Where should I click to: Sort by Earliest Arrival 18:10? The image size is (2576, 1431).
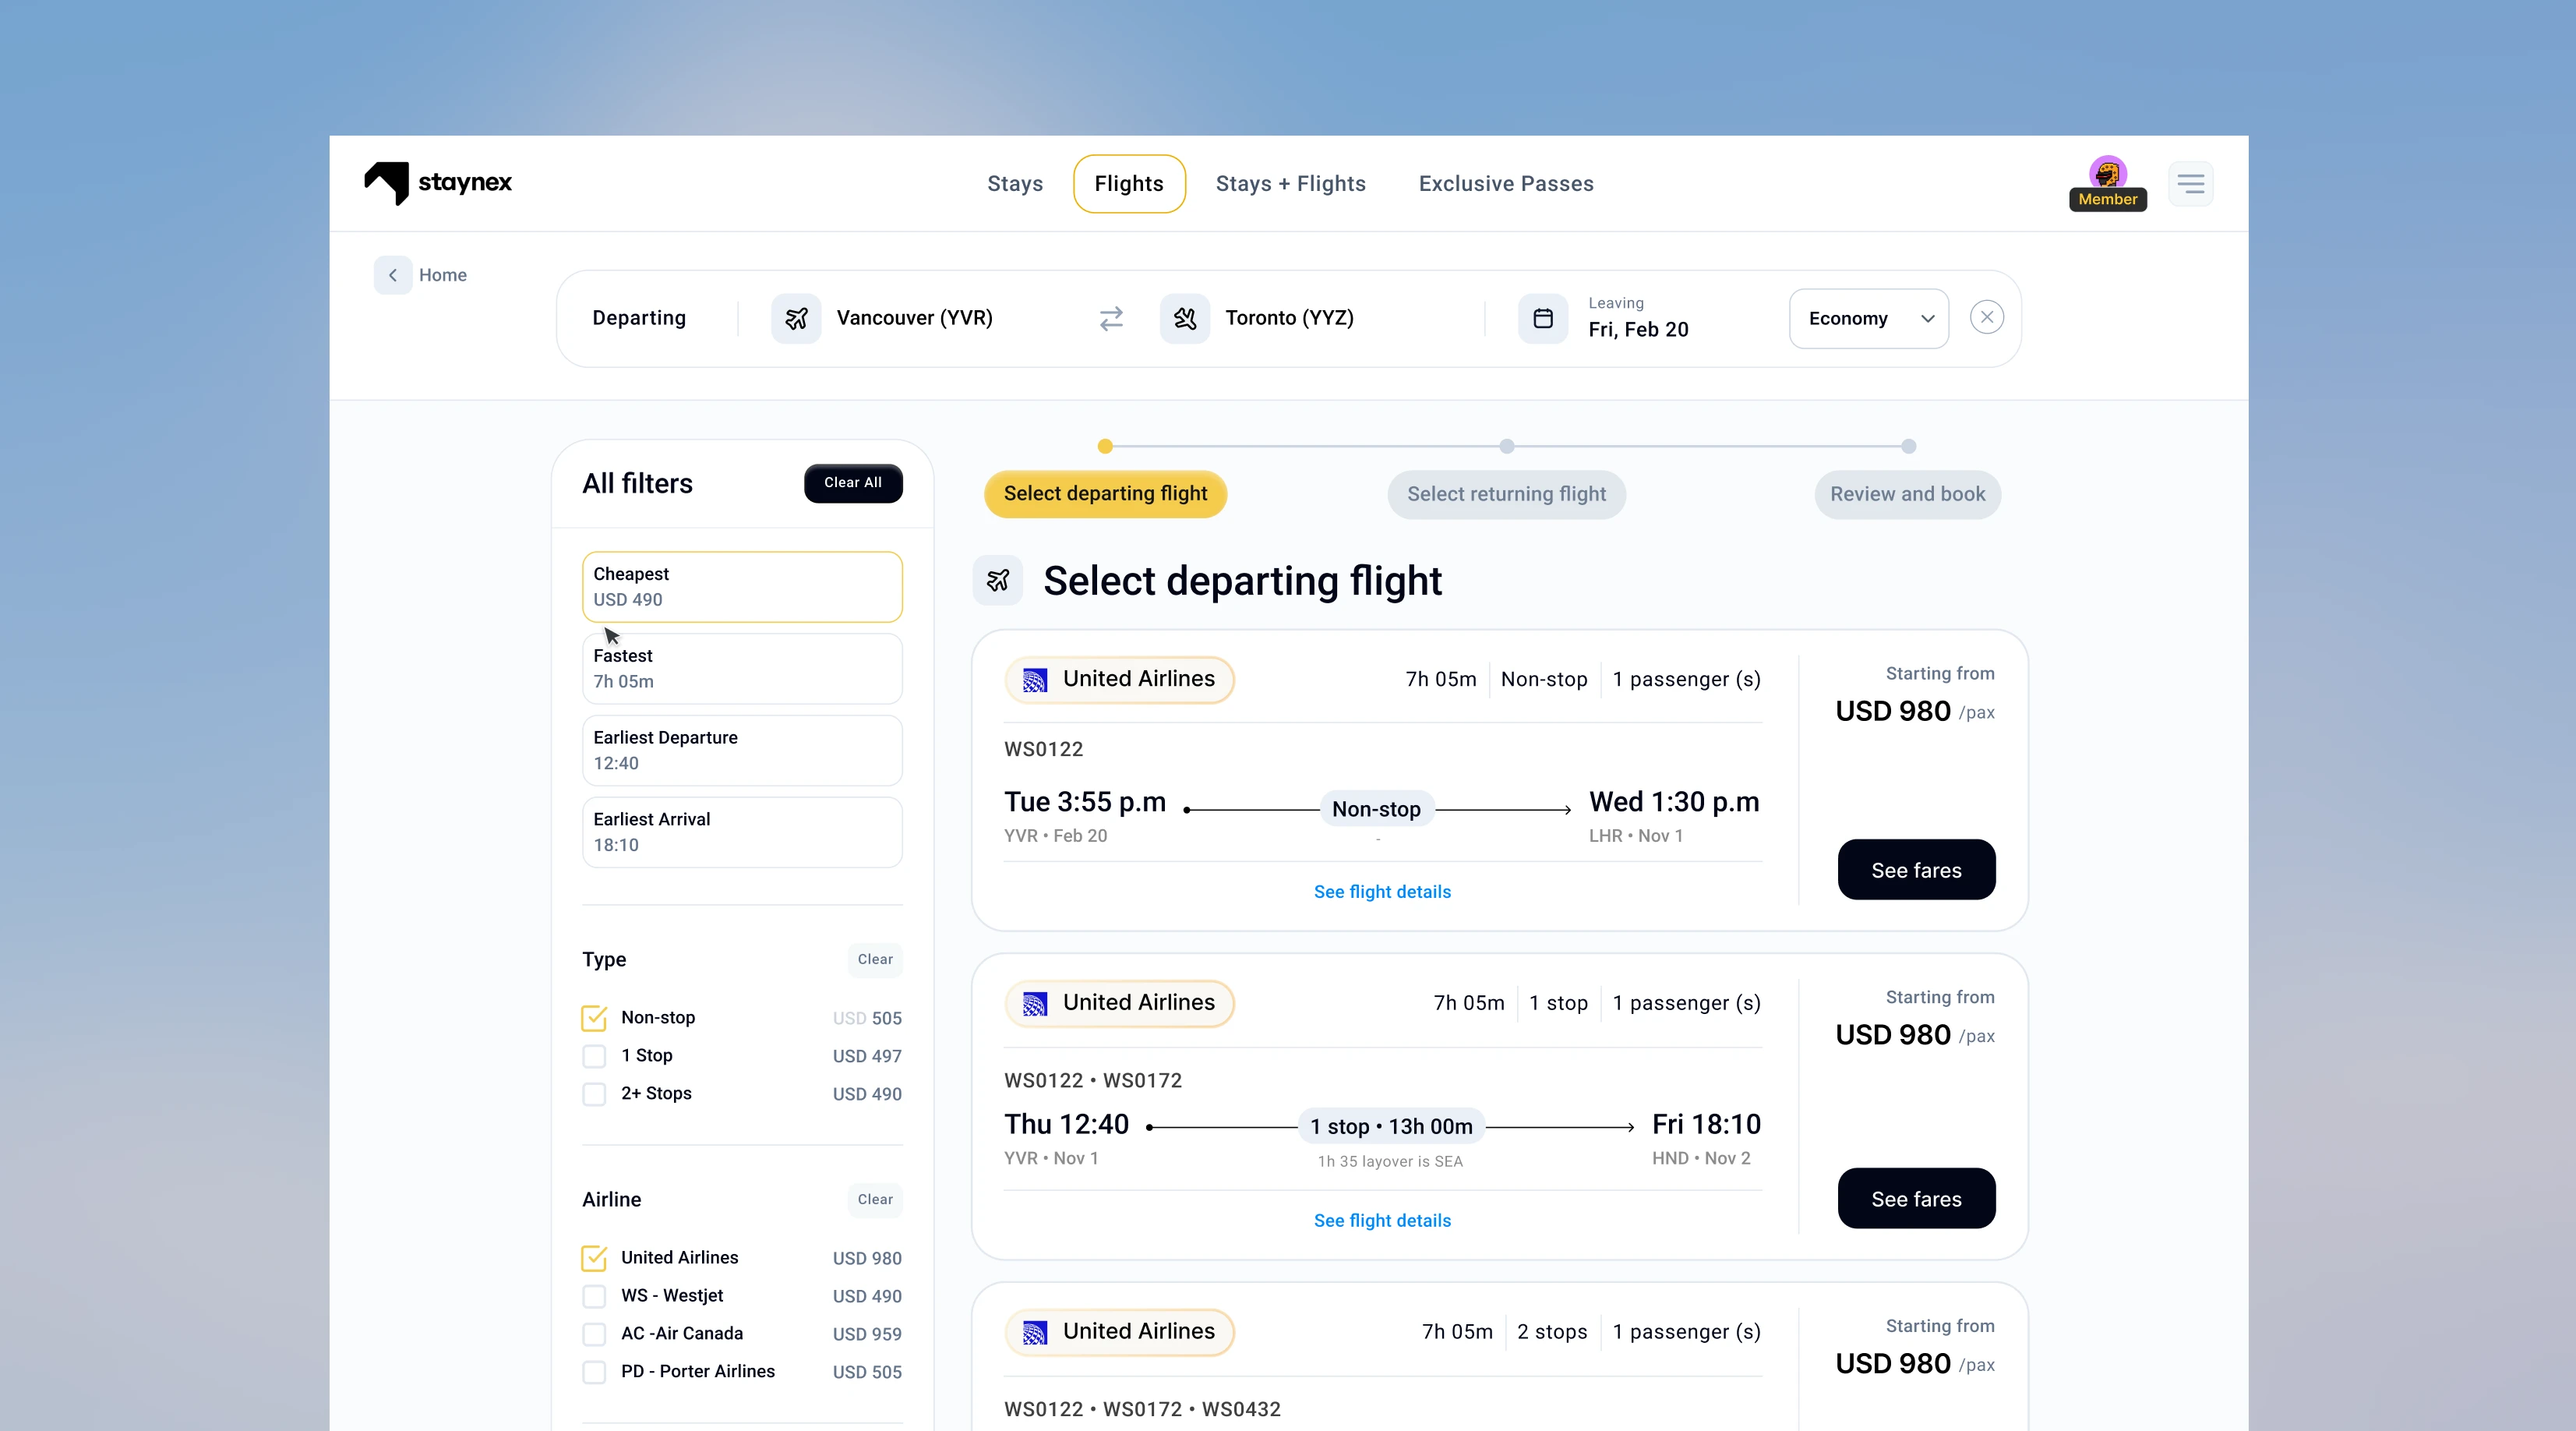pos(742,832)
